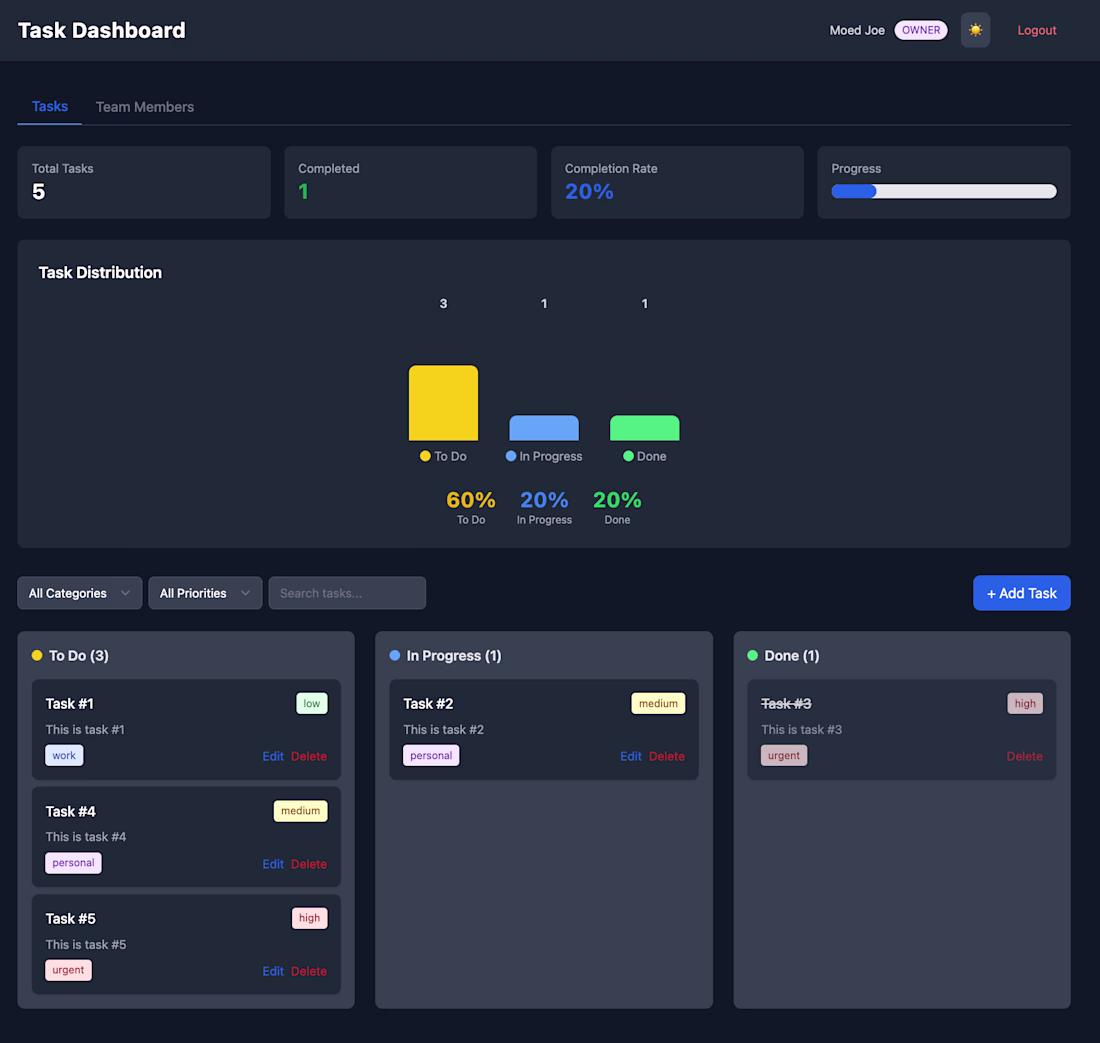Click the urgent tag on Task #3
Screen dimensions: 1100x1043
pyautogui.click(x=784, y=755)
